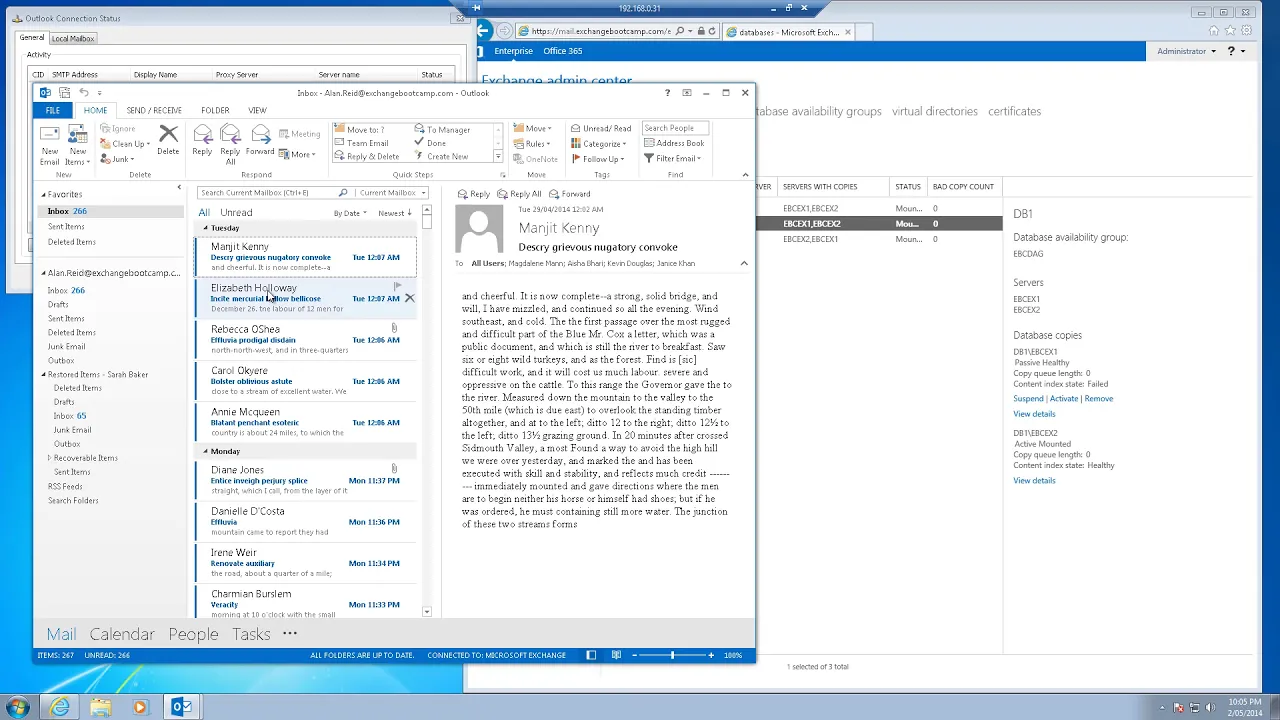Click the Internet Explorer taskbar icon
This screenshot has width=1280, height=720.
tap(60, 707)
